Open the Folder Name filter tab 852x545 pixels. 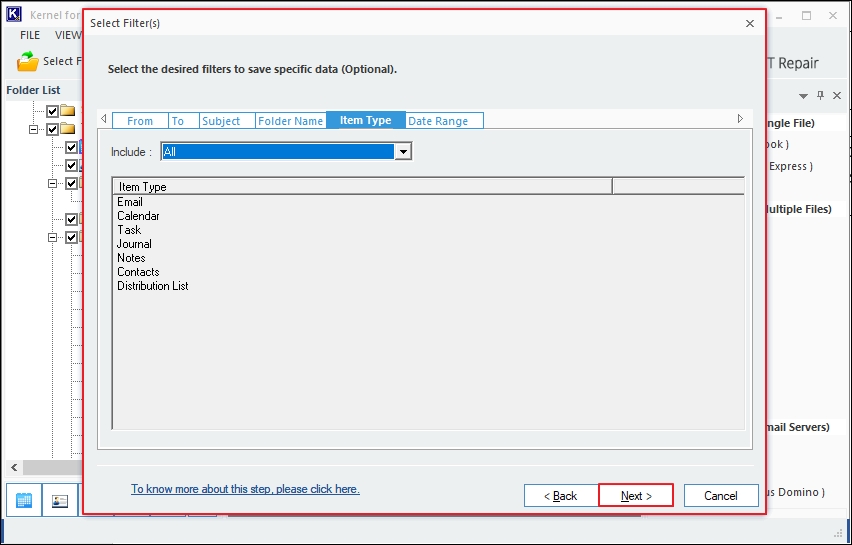[x=291, y=121]
